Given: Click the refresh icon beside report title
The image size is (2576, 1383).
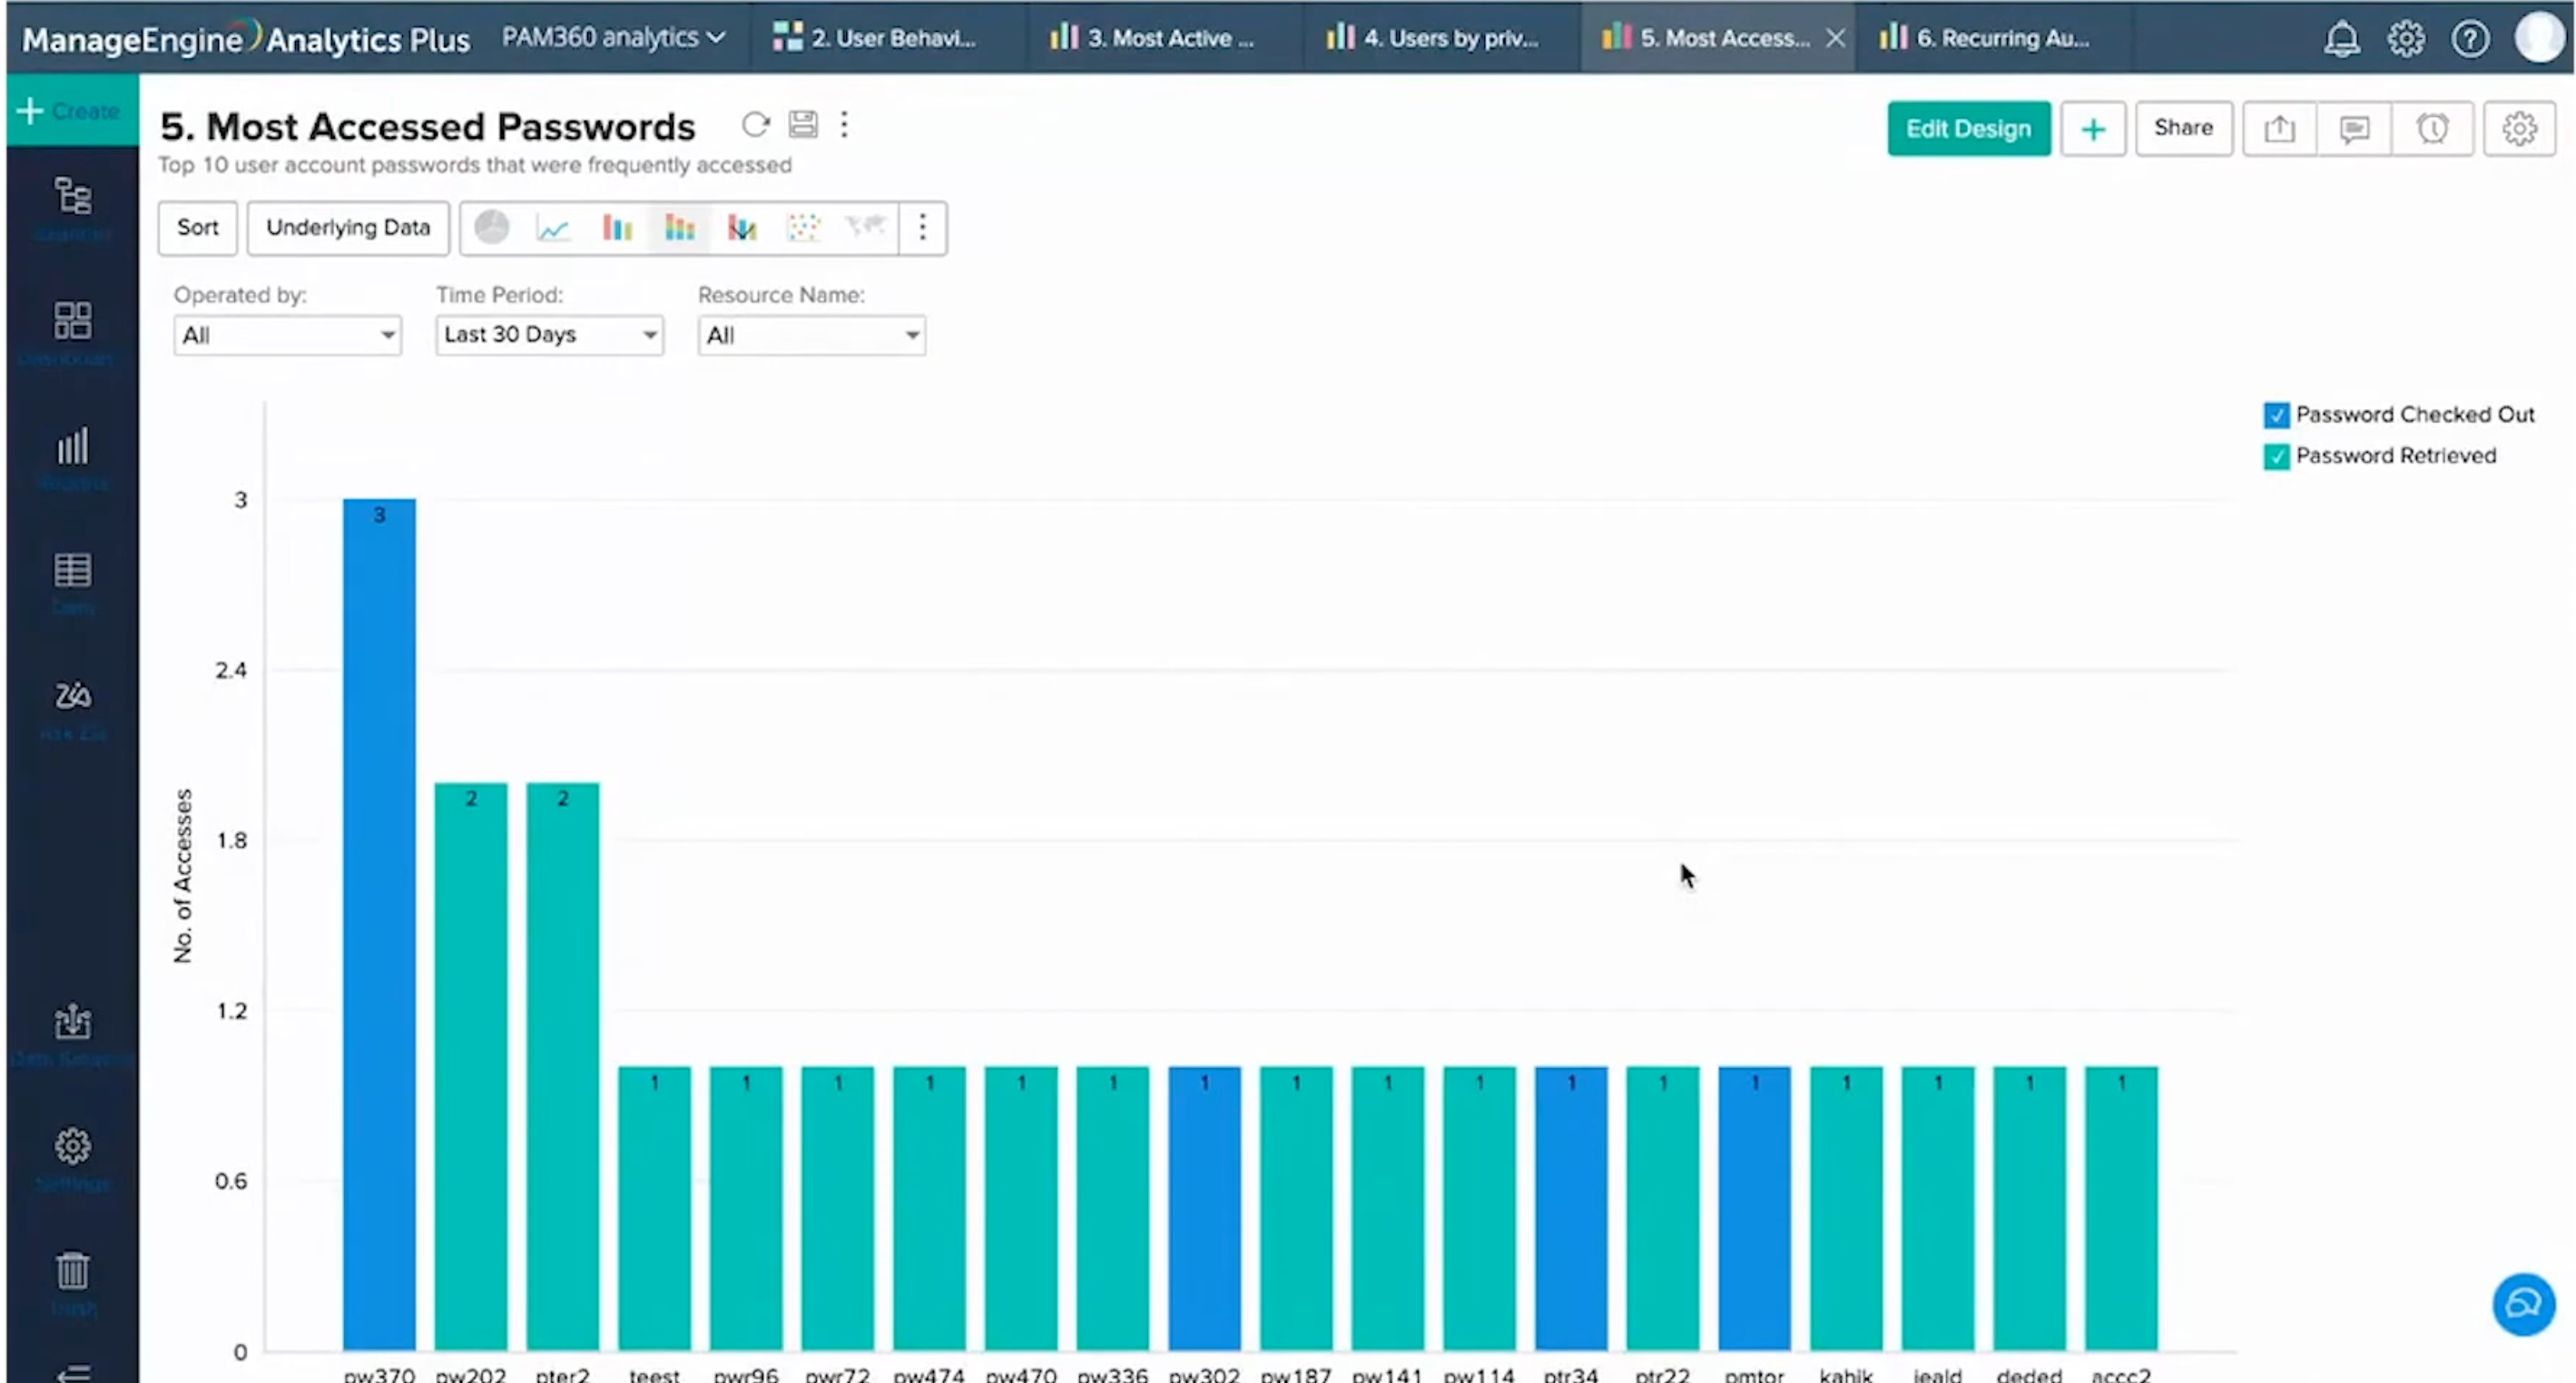Looking at the screenshot, I should pyautogui.click(x=755, y=125).
